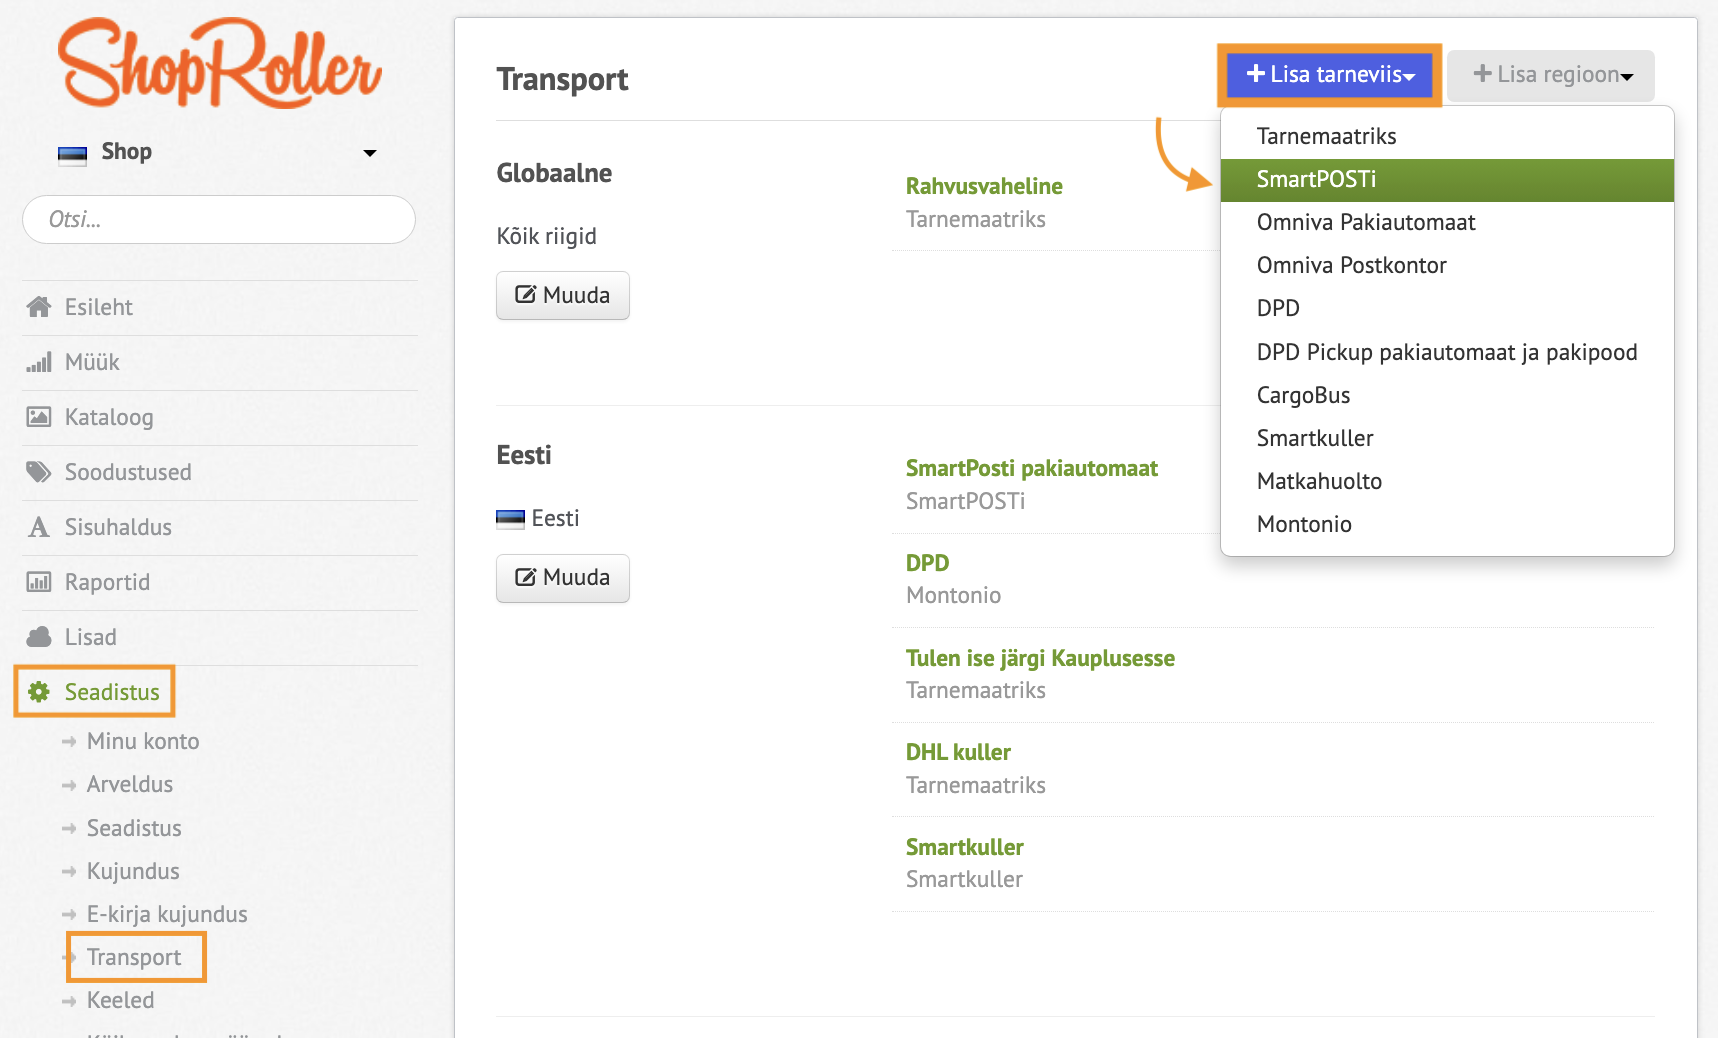Click the Lisad cloud icon
1718x1038 pixels.
coord(39,637)
